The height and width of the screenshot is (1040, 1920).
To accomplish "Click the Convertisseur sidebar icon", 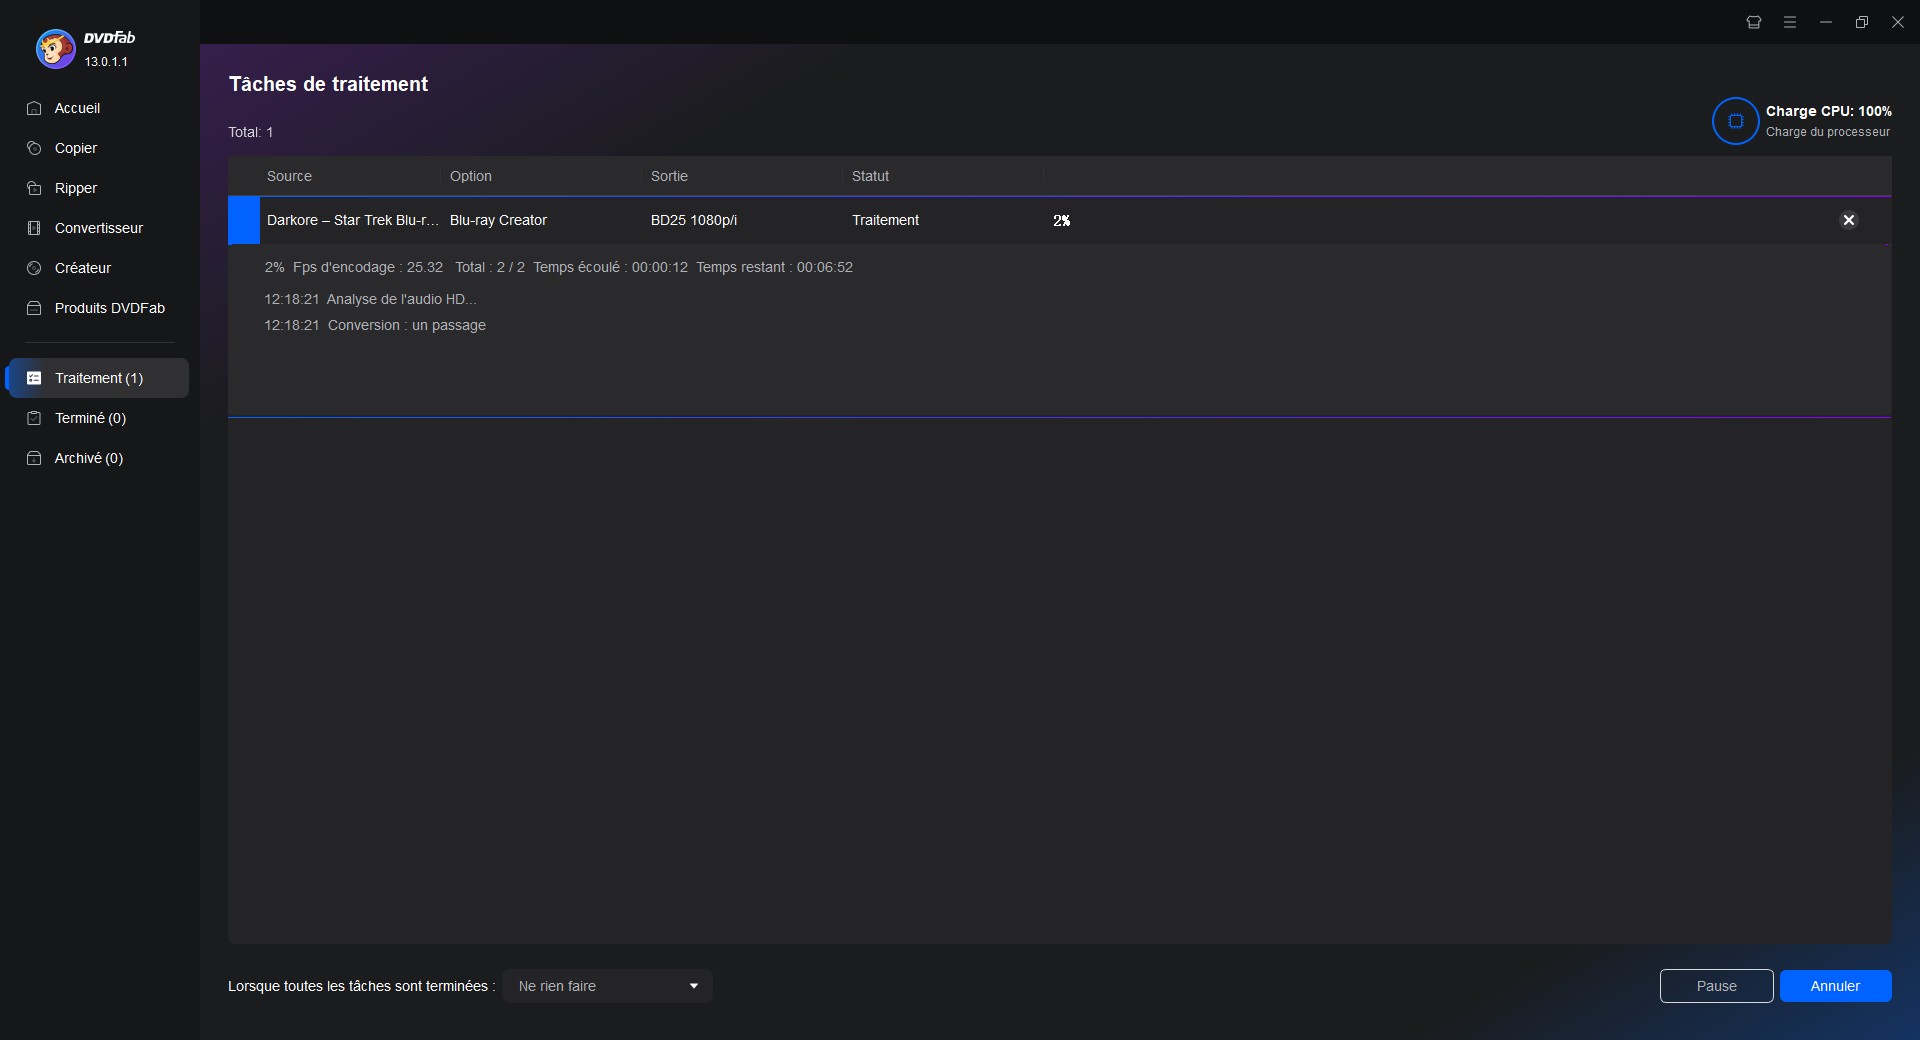I will (x=34, y=228).
